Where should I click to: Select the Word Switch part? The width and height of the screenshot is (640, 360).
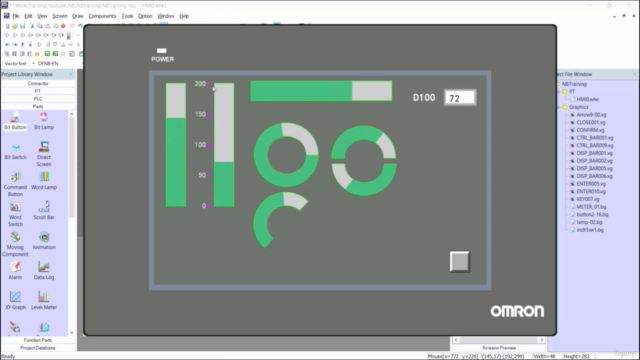click(15, 214)
